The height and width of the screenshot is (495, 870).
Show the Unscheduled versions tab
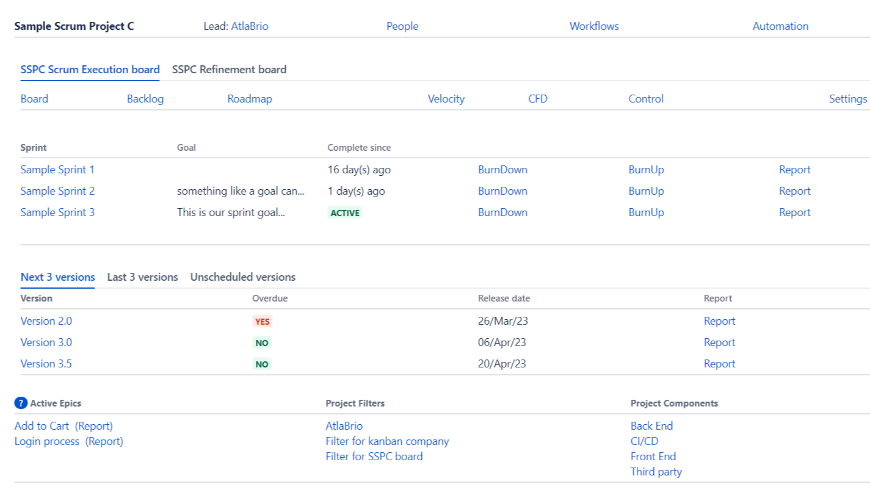(243, 277)
